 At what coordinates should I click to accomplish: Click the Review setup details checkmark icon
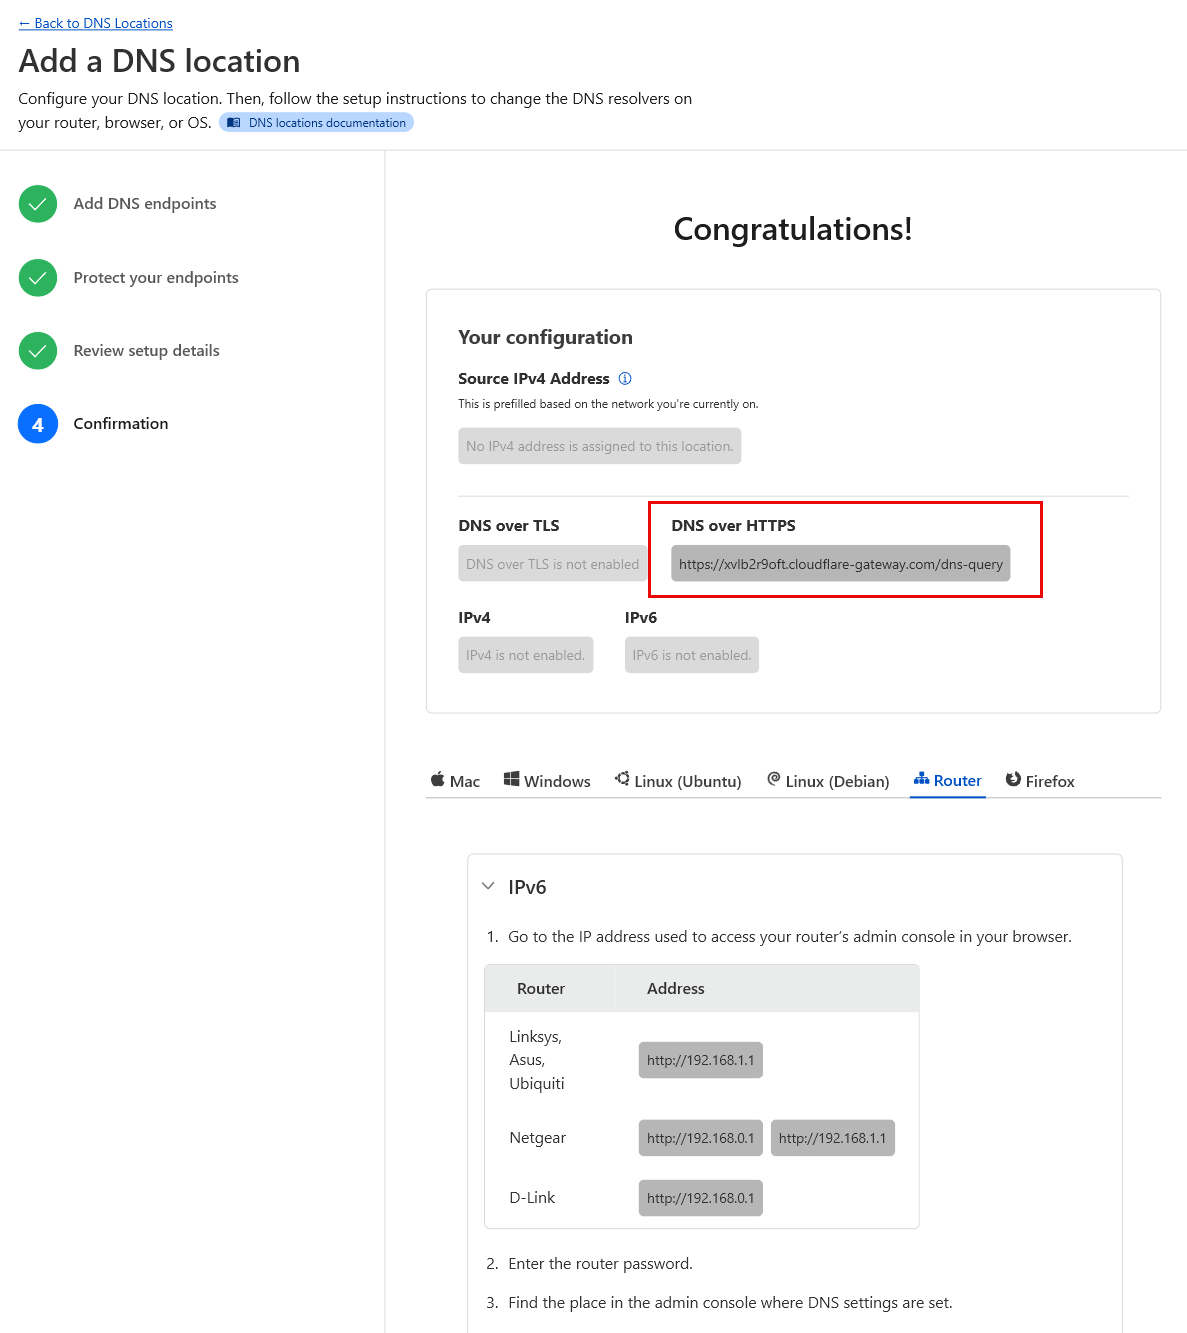(38, 351)
